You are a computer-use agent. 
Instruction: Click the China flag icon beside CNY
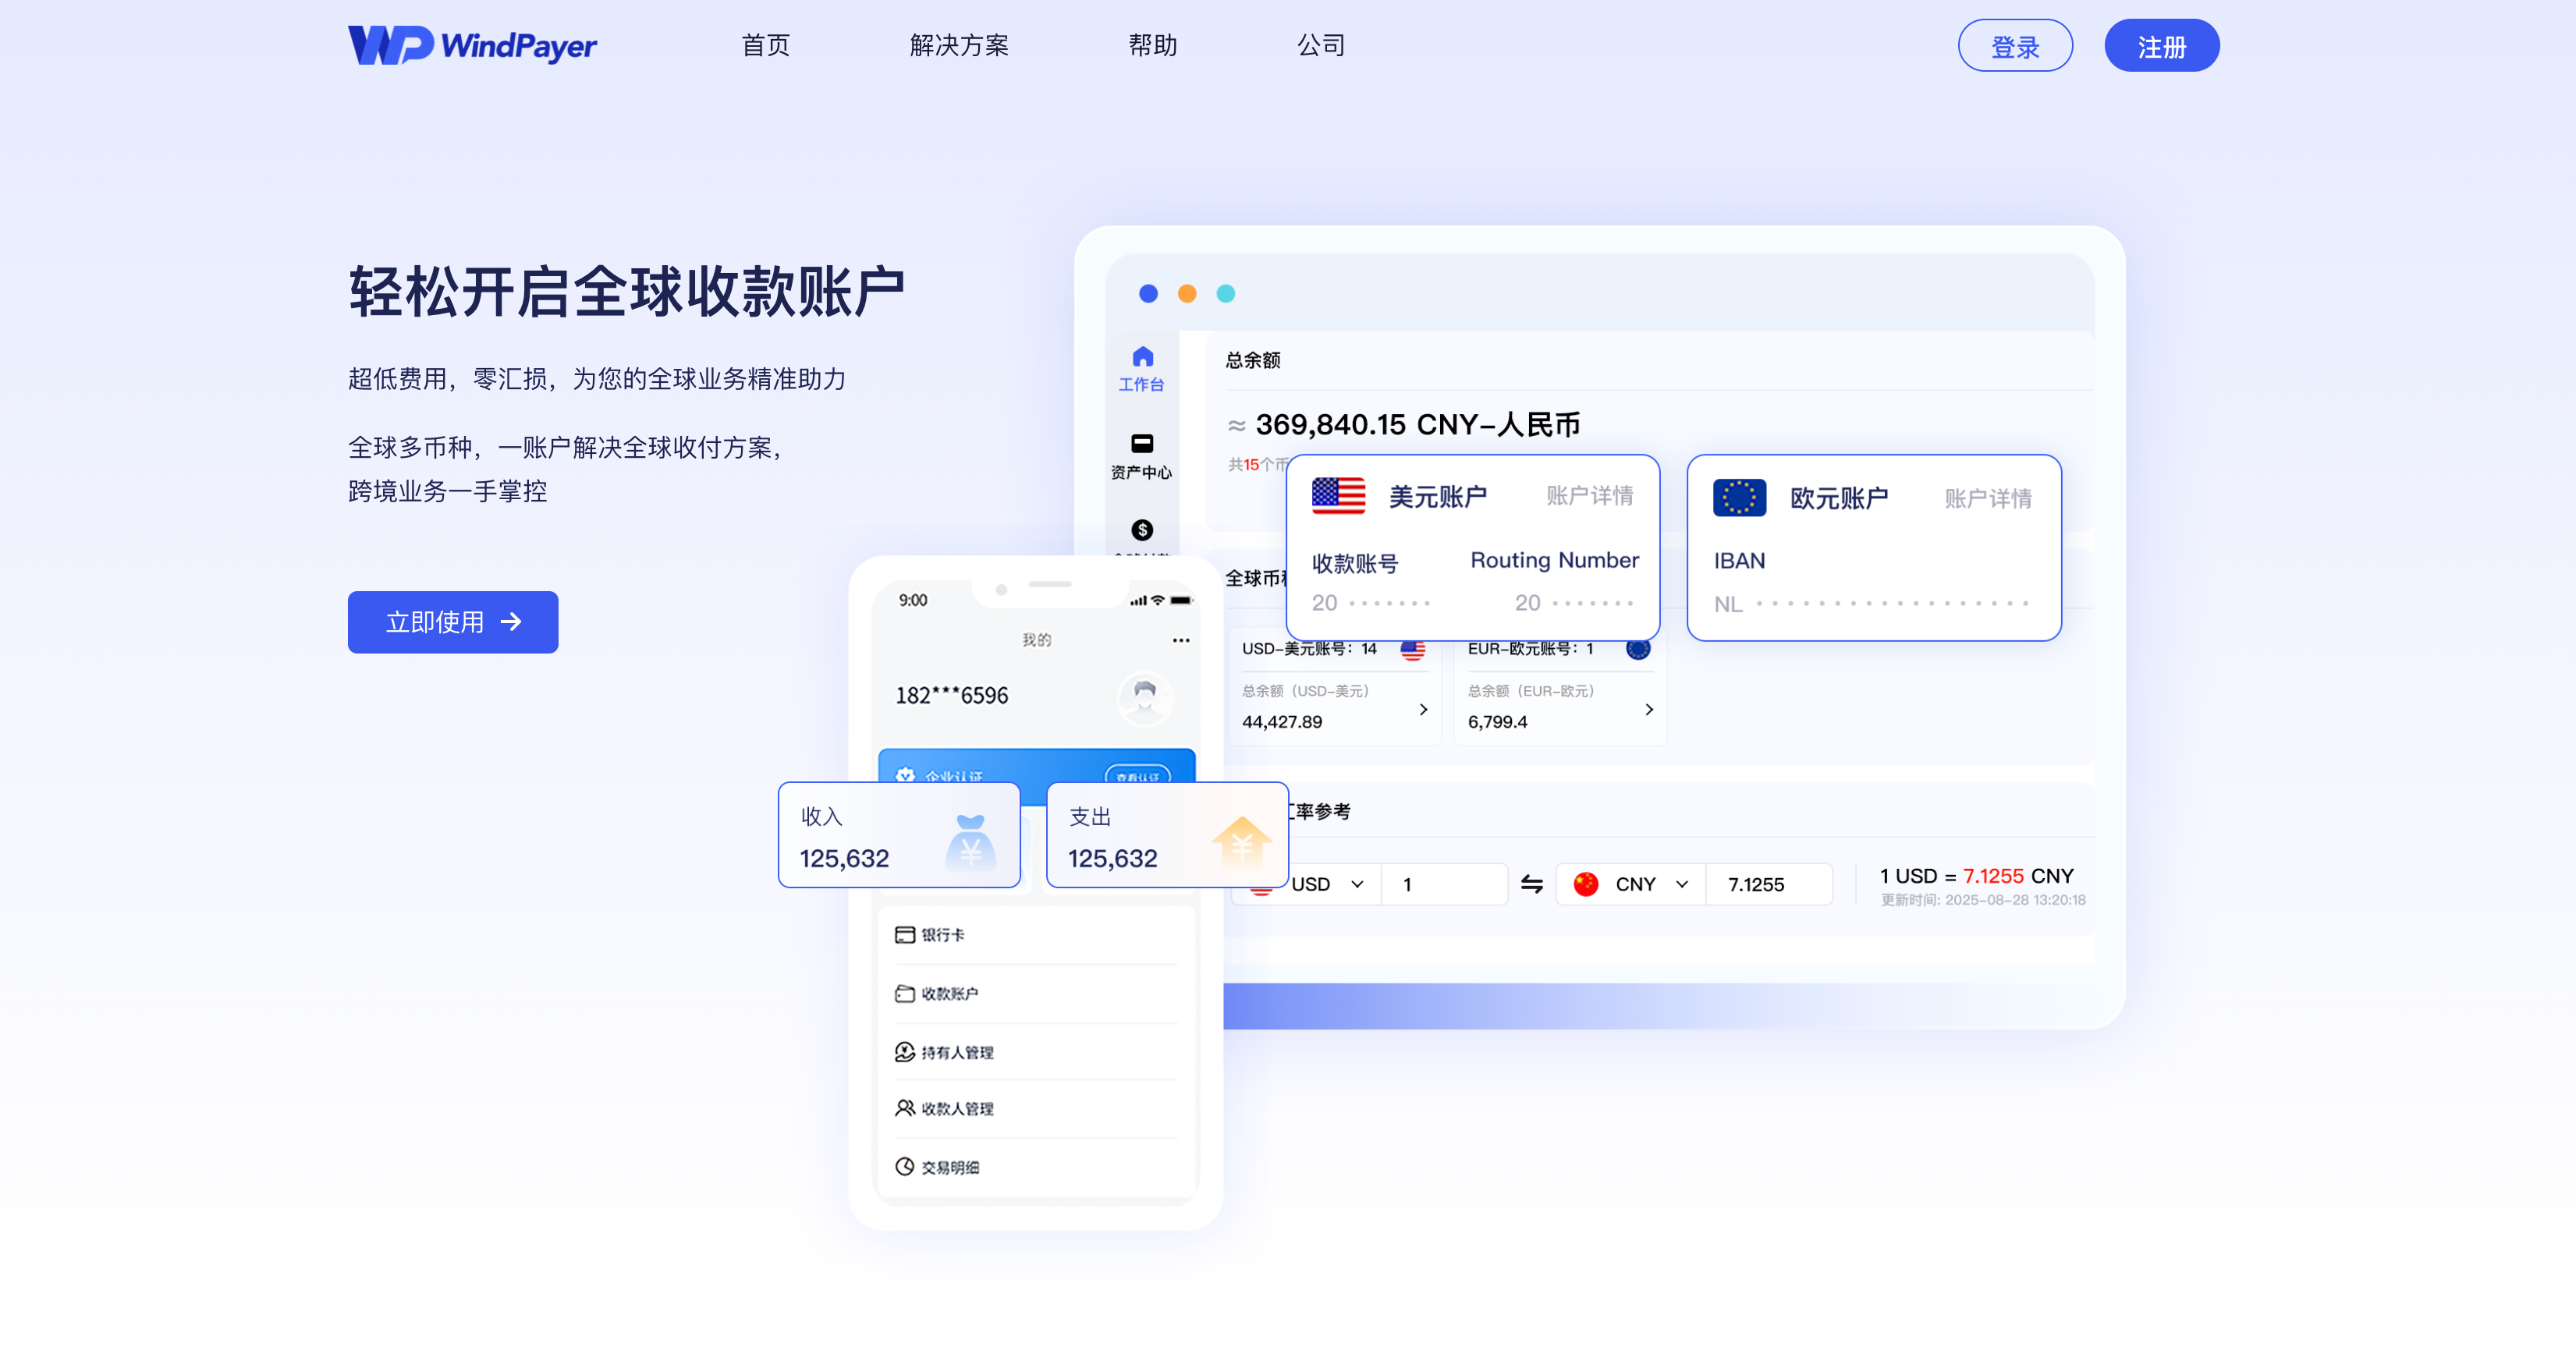(x=1585, y=884)
